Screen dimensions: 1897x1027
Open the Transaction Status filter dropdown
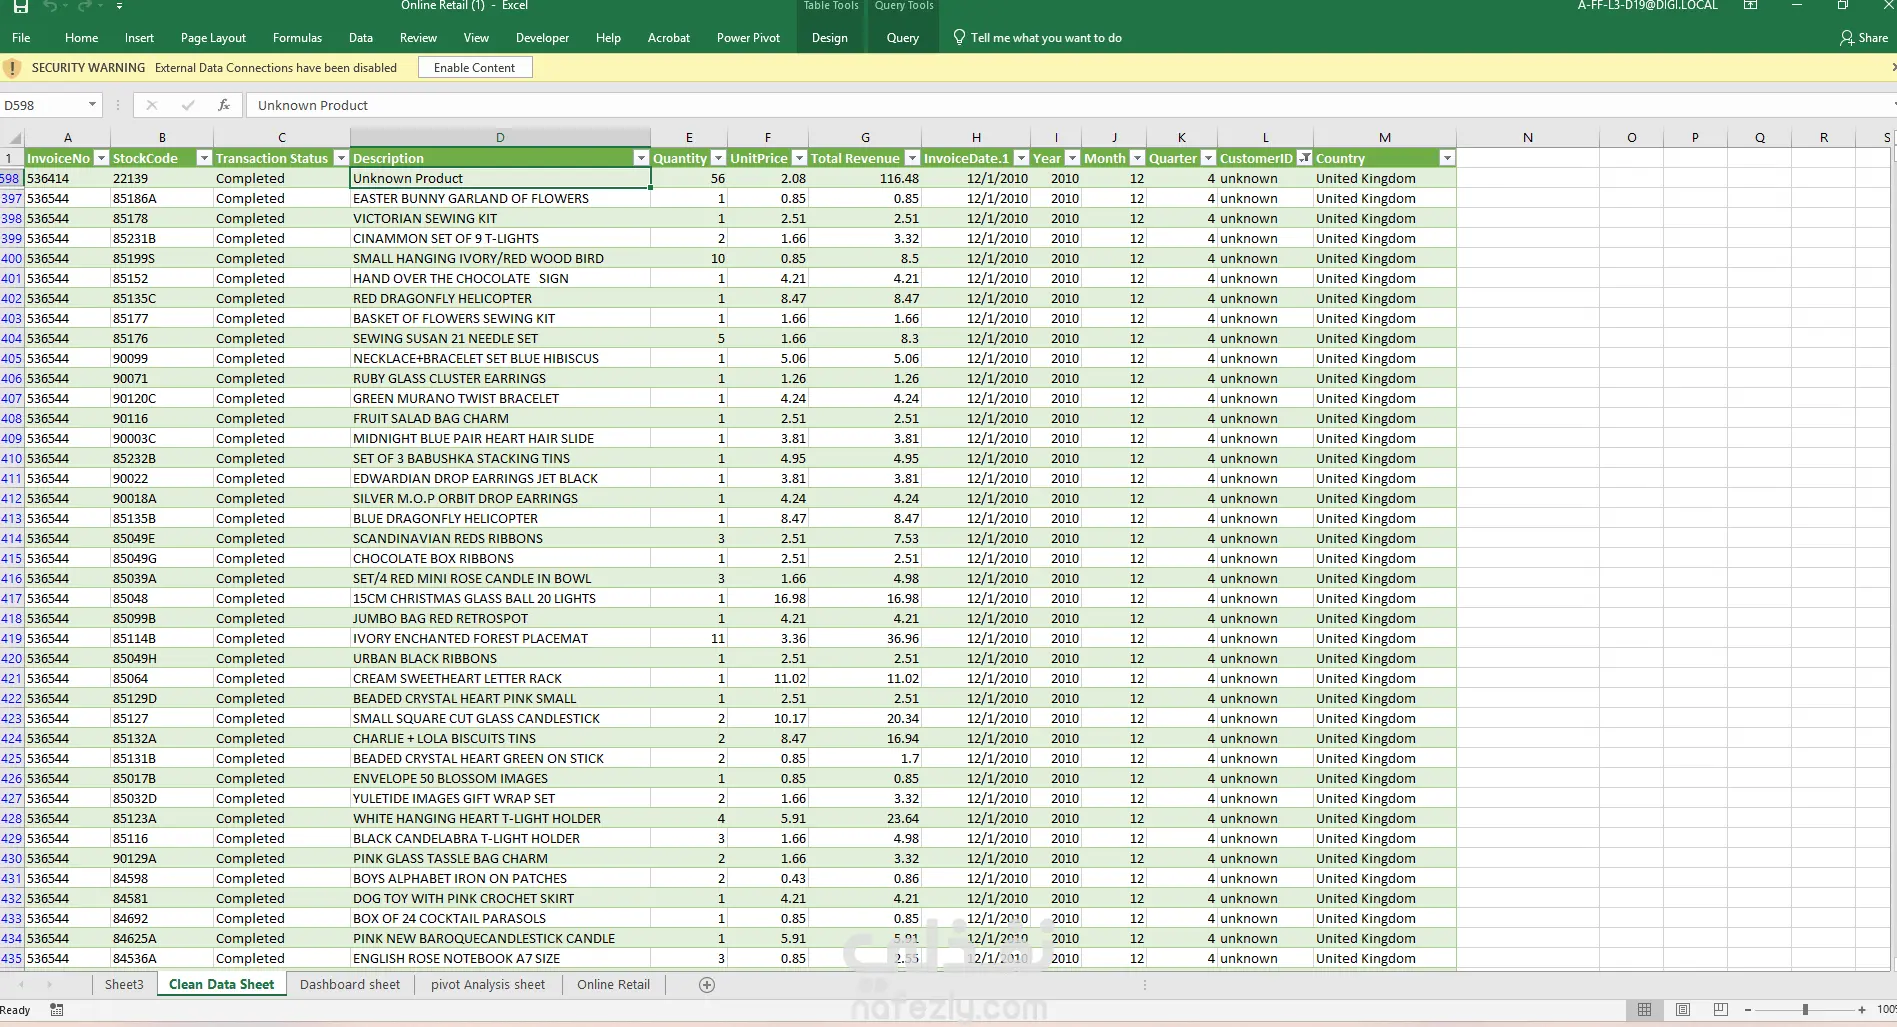point(341,158)
